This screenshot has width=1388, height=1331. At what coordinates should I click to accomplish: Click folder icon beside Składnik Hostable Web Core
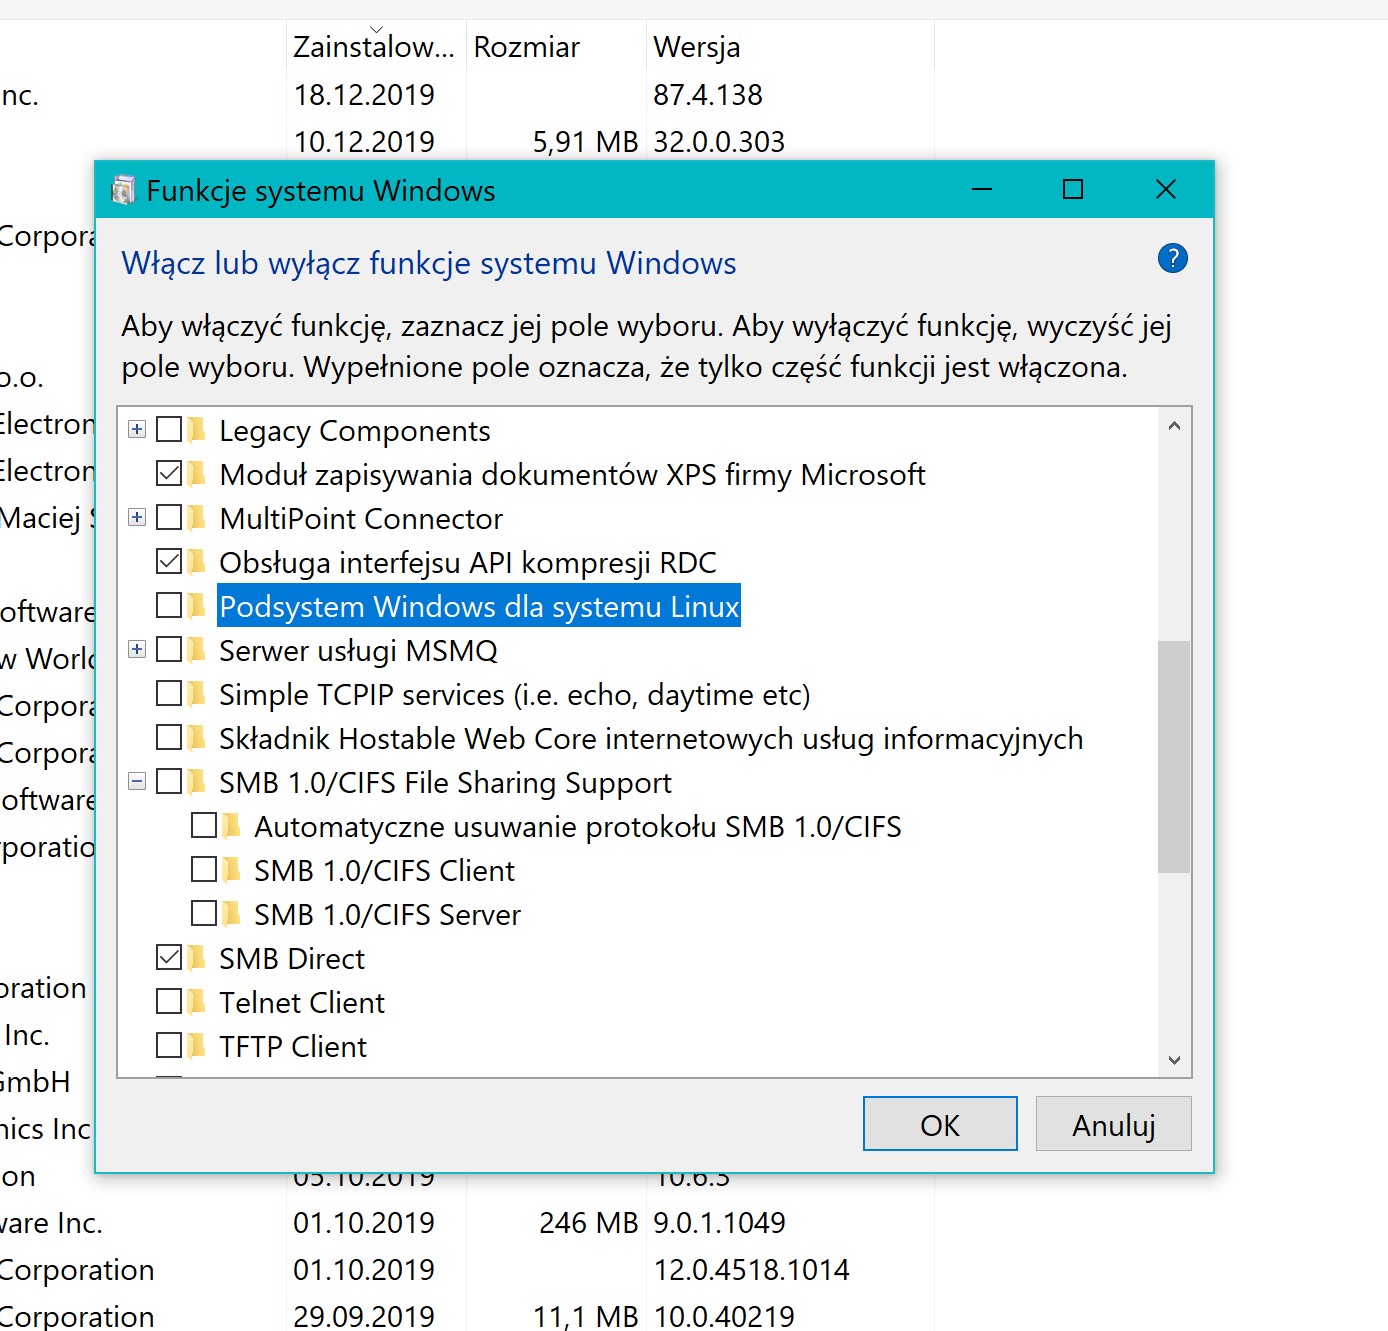pos(197,738)
